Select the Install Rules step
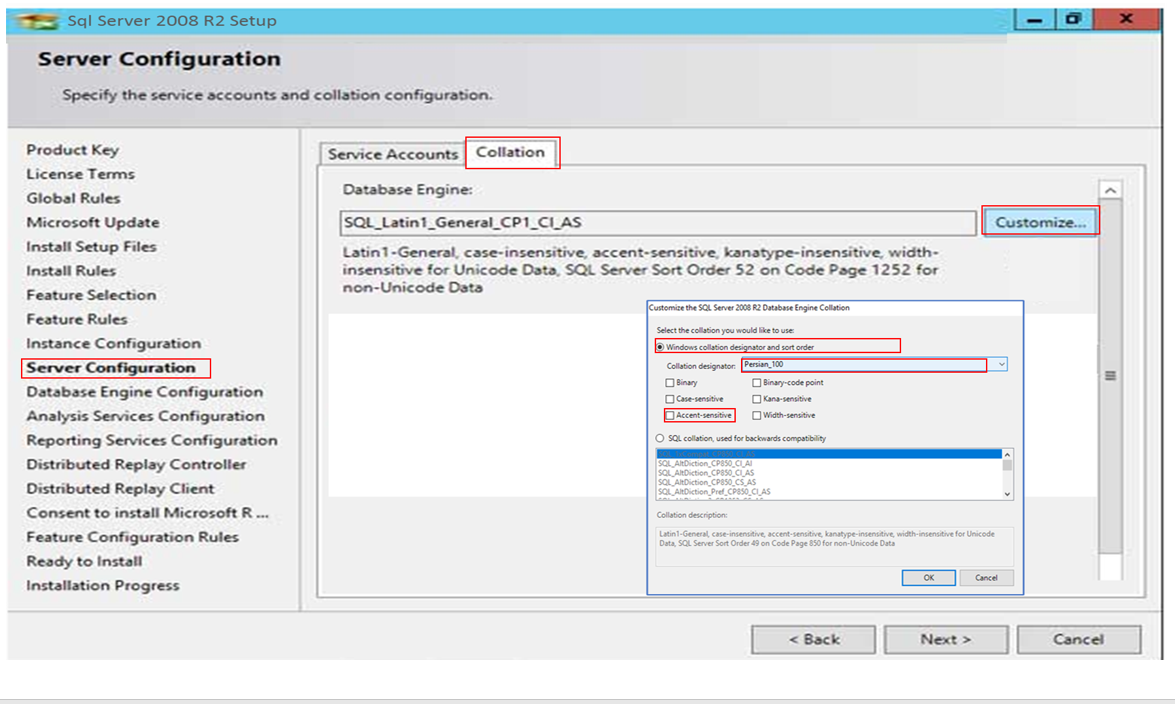Image resolution: width=1175 pixels, height=704 pixels. (70, 271)
